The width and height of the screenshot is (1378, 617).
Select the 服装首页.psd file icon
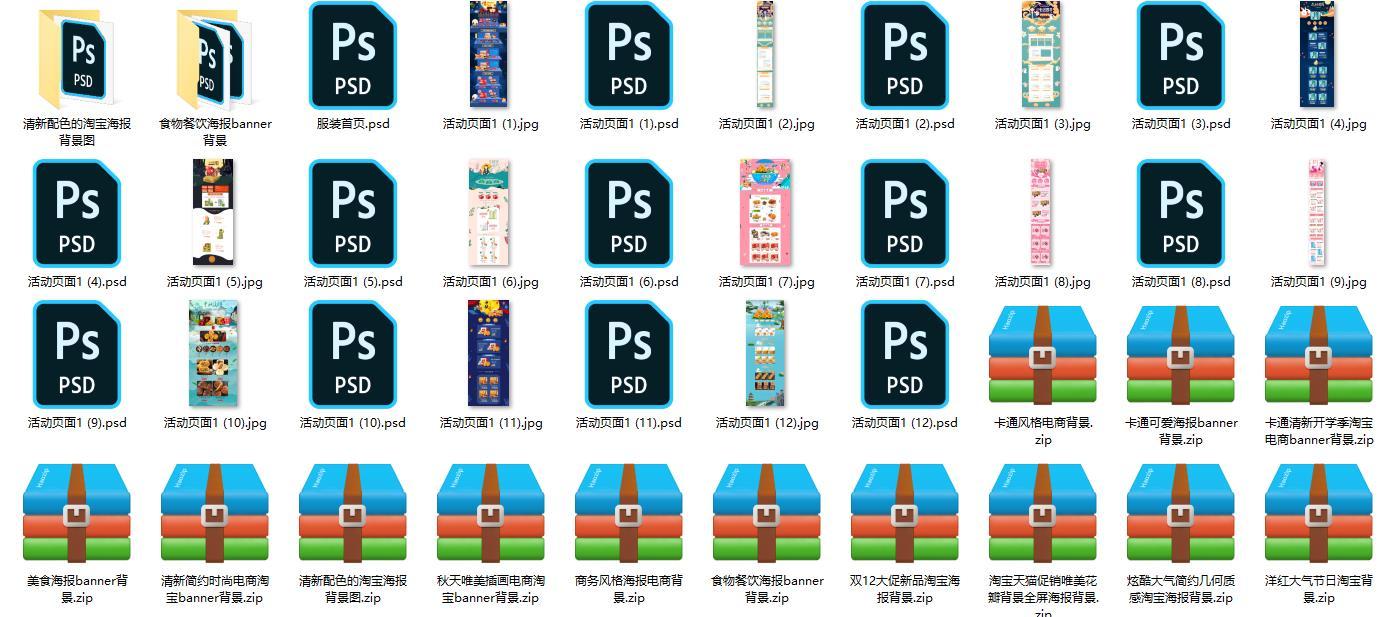(x=353, y=56)
